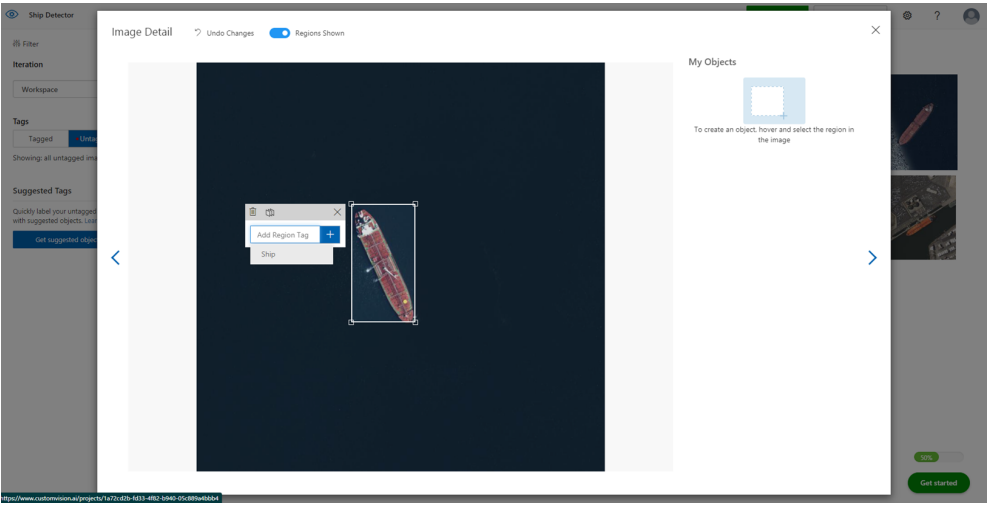
Task: Open the help question mark icon
Action: coord(938,16)
